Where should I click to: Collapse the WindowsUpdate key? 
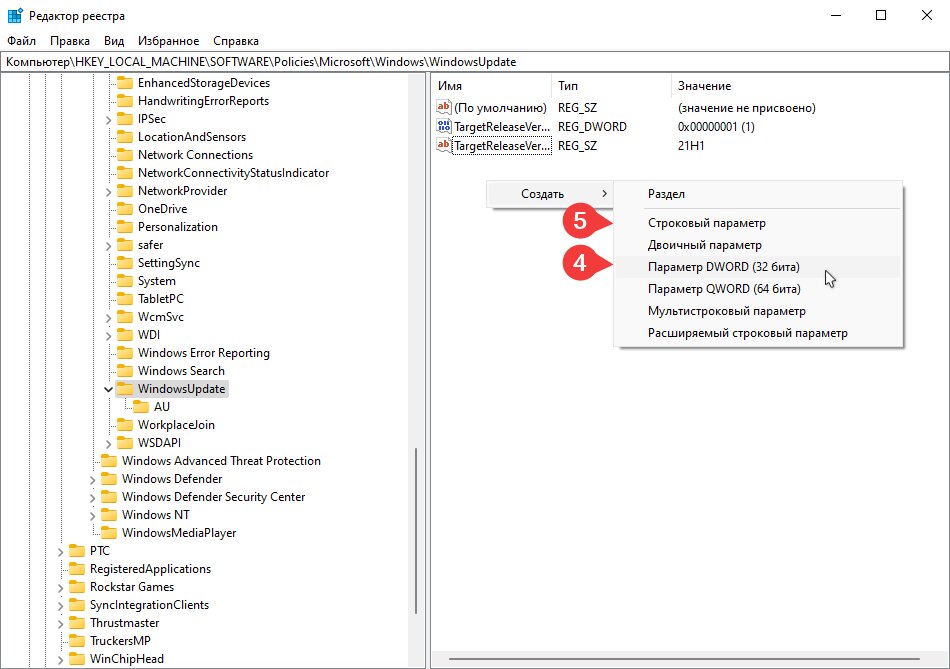click(x=108, y=389)
